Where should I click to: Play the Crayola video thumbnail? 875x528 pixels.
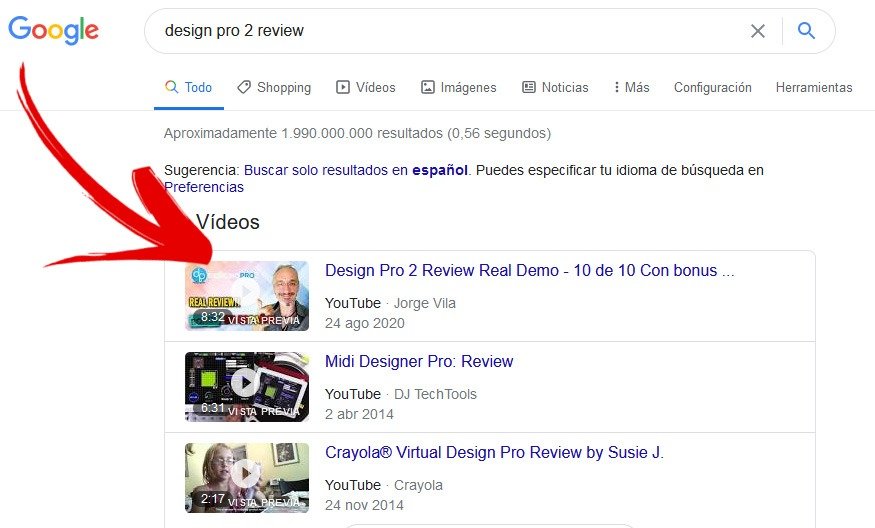[x=247, y=478]
